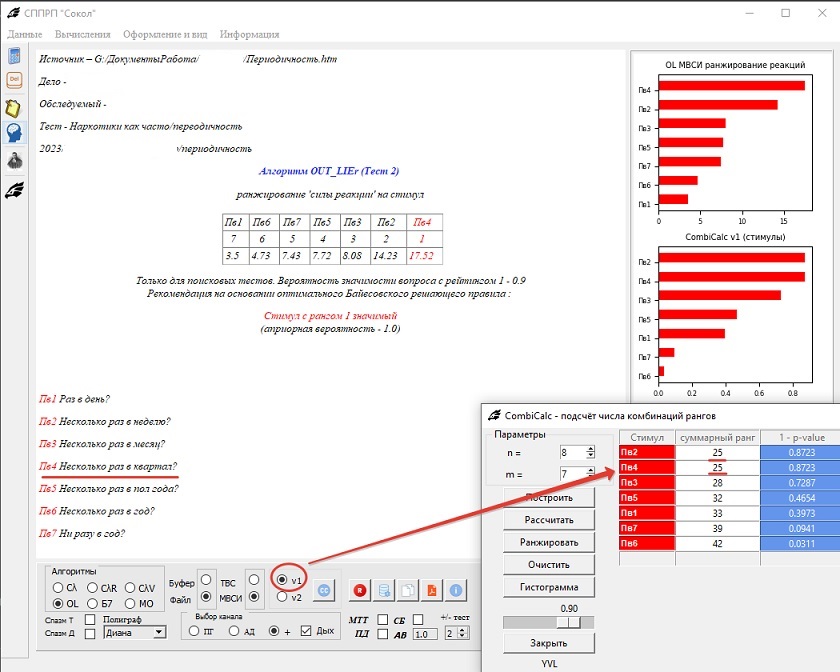This screenshot has width=840, height=672.
Task: Open the Информация menu
Action: tap(249, 34)
